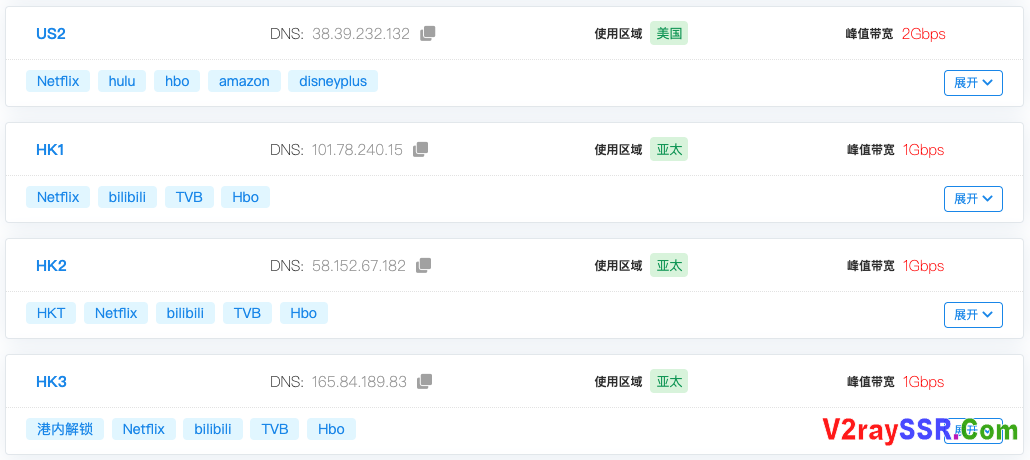Screen dimensions: 1030x460
Task: Copy the HK2 DNS address icon
Action: tap(424, 265)
